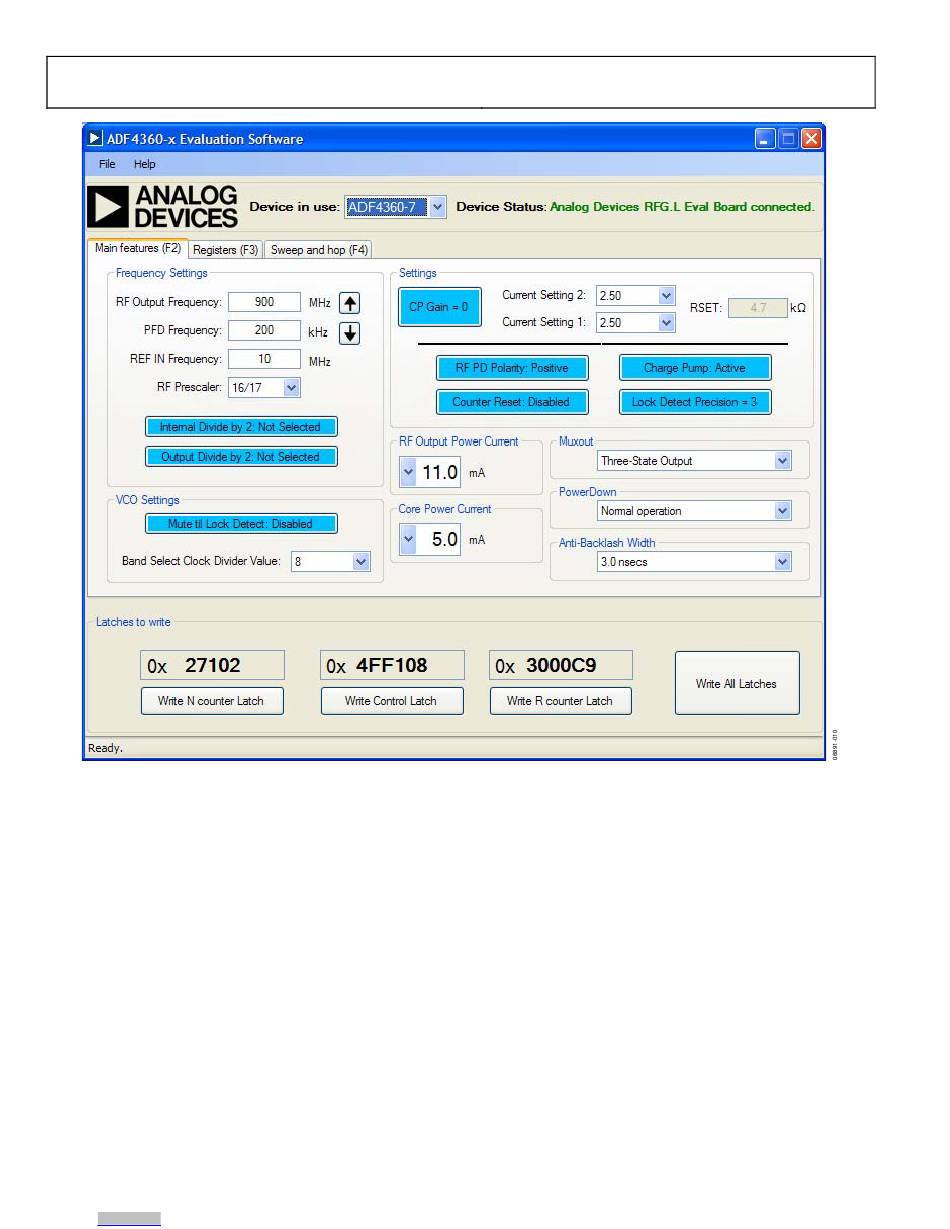Maximize the ADF4360-x Evaluation Software window
The image size is (950, 1229).
pos(788,139)
